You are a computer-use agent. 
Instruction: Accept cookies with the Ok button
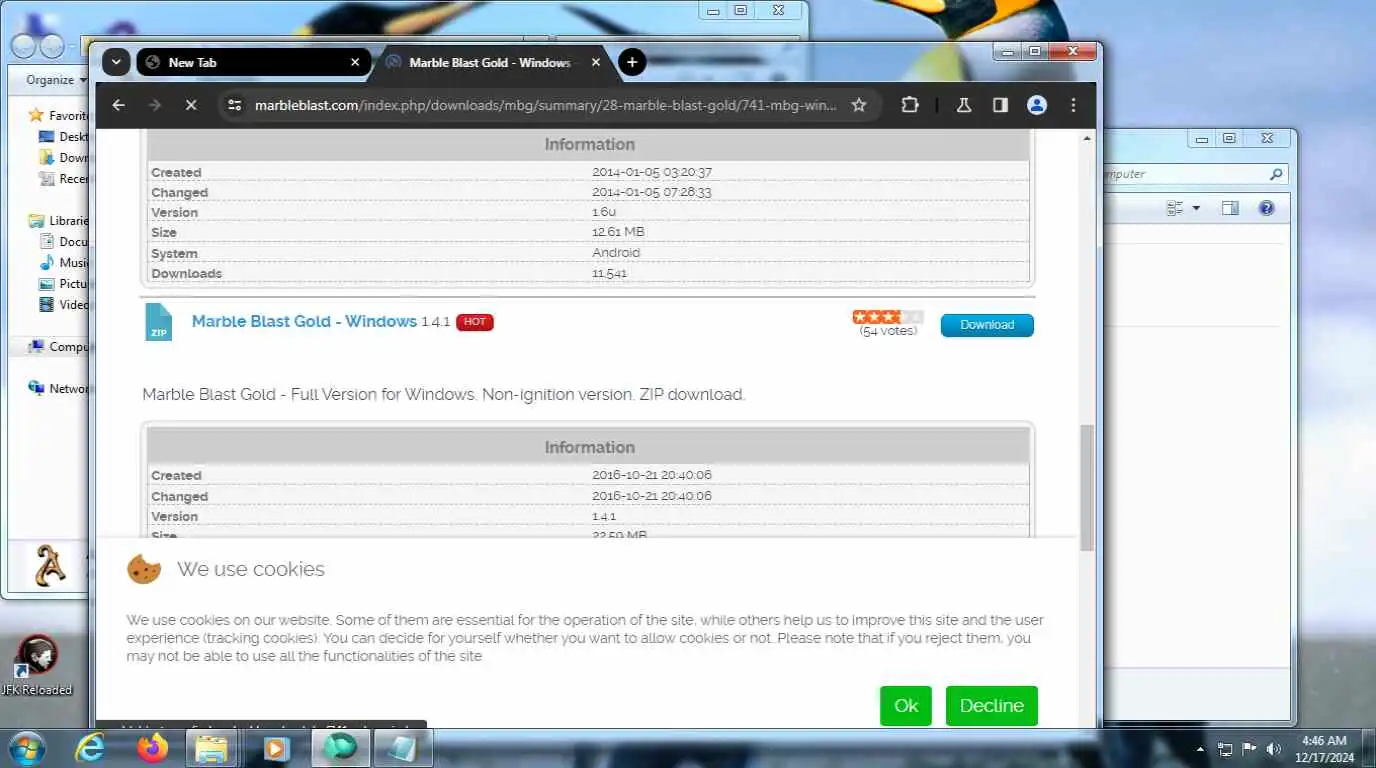click(906, 706)
